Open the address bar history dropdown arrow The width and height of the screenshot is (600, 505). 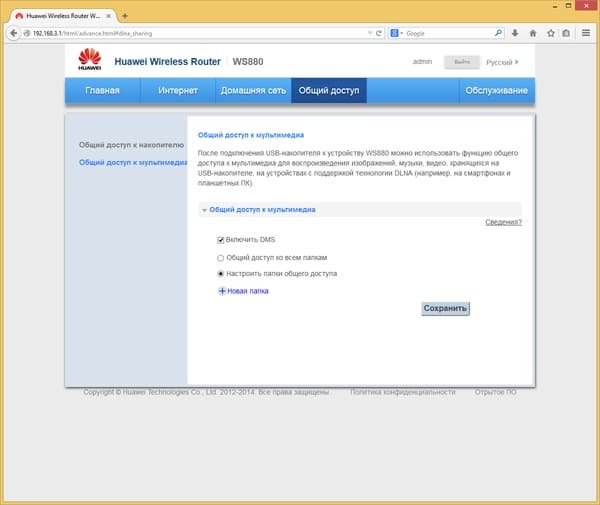pyautogui.click(x=370, y=33)
